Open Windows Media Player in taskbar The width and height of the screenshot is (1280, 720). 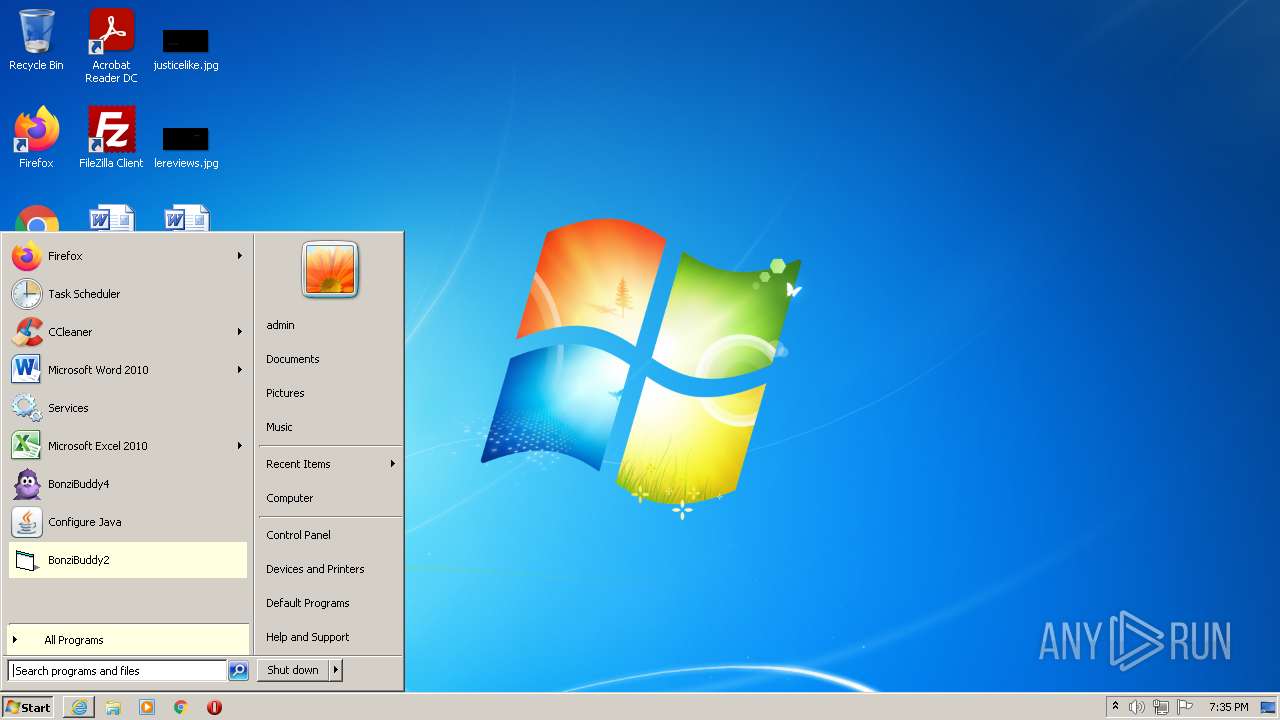[147, 707]
